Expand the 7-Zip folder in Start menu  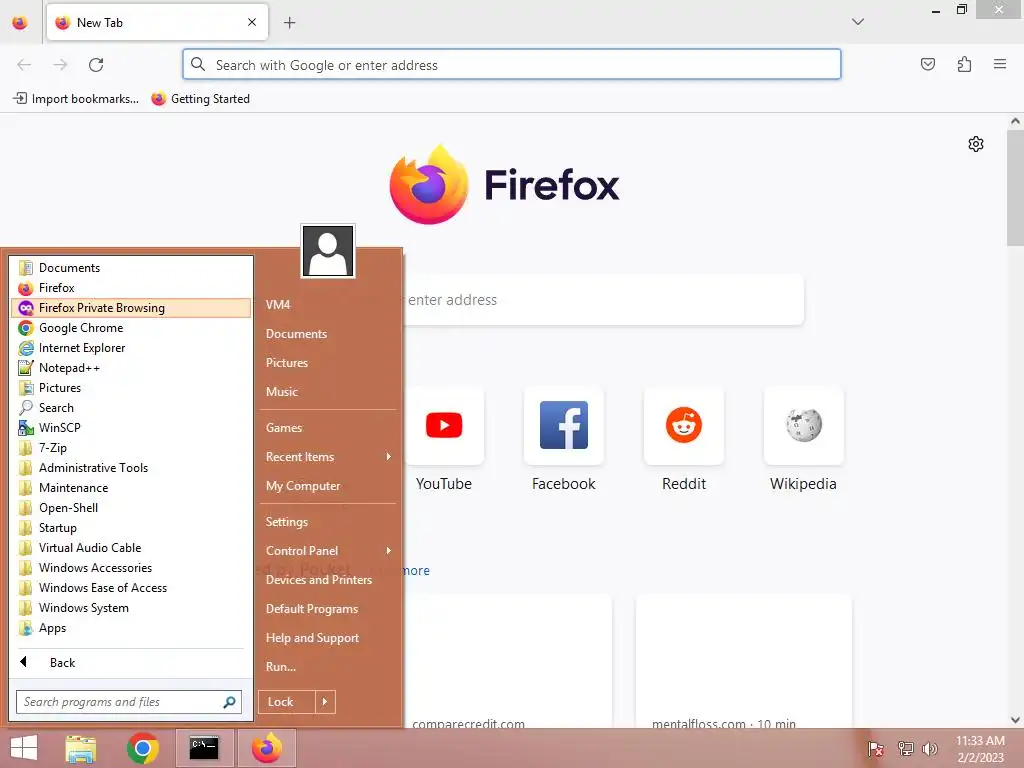(131, 448)
